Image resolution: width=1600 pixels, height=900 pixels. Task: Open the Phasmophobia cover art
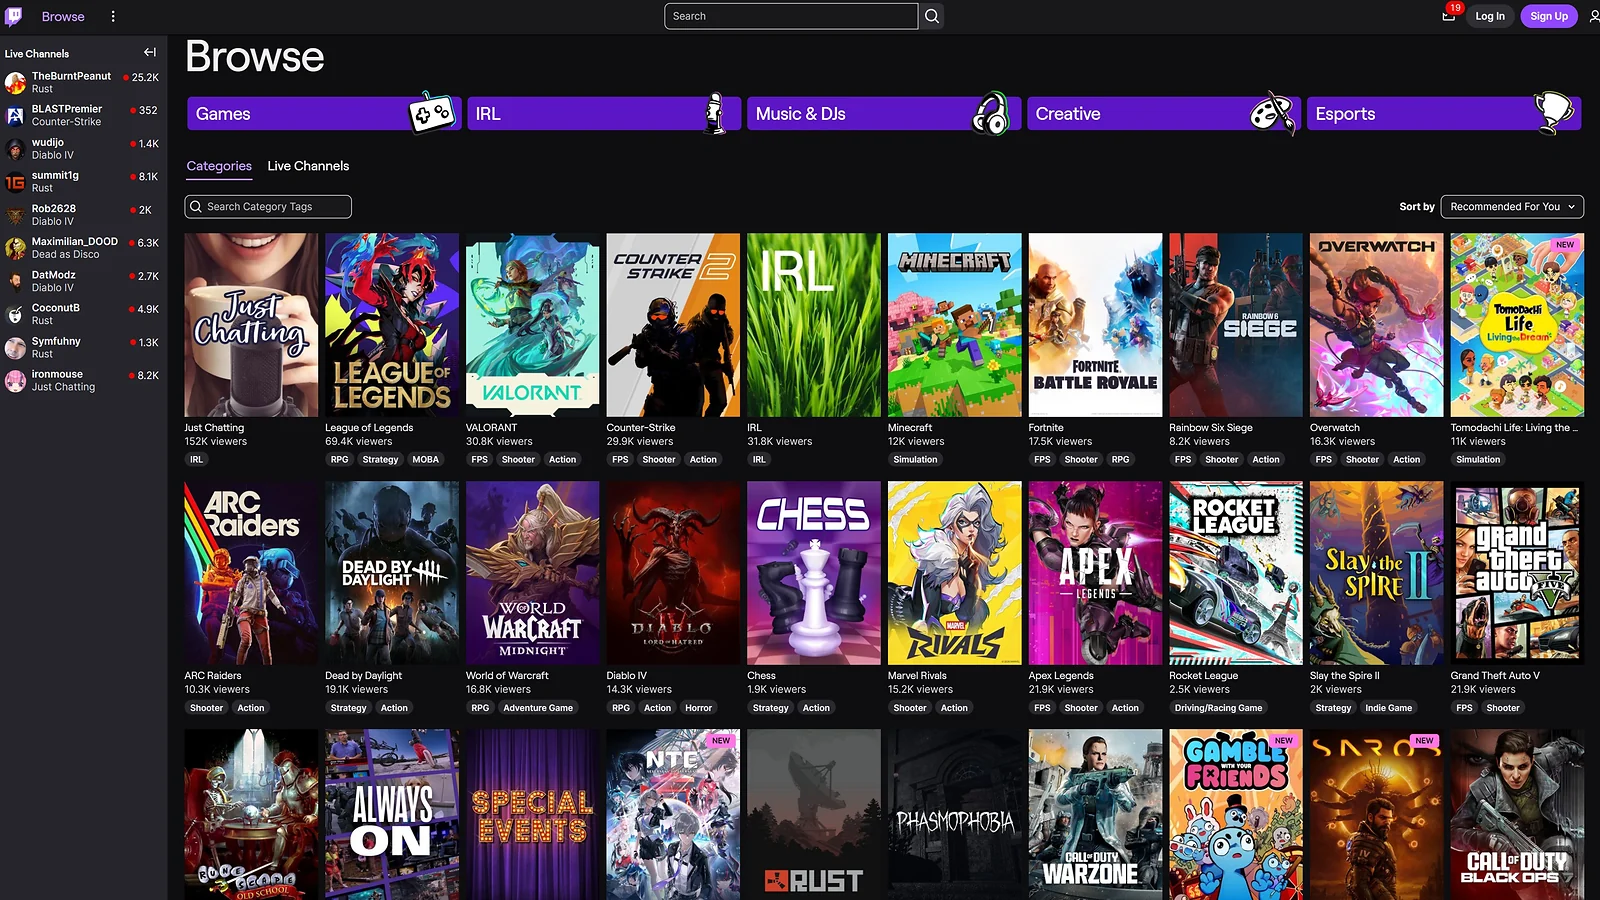(x=955, y=815)
